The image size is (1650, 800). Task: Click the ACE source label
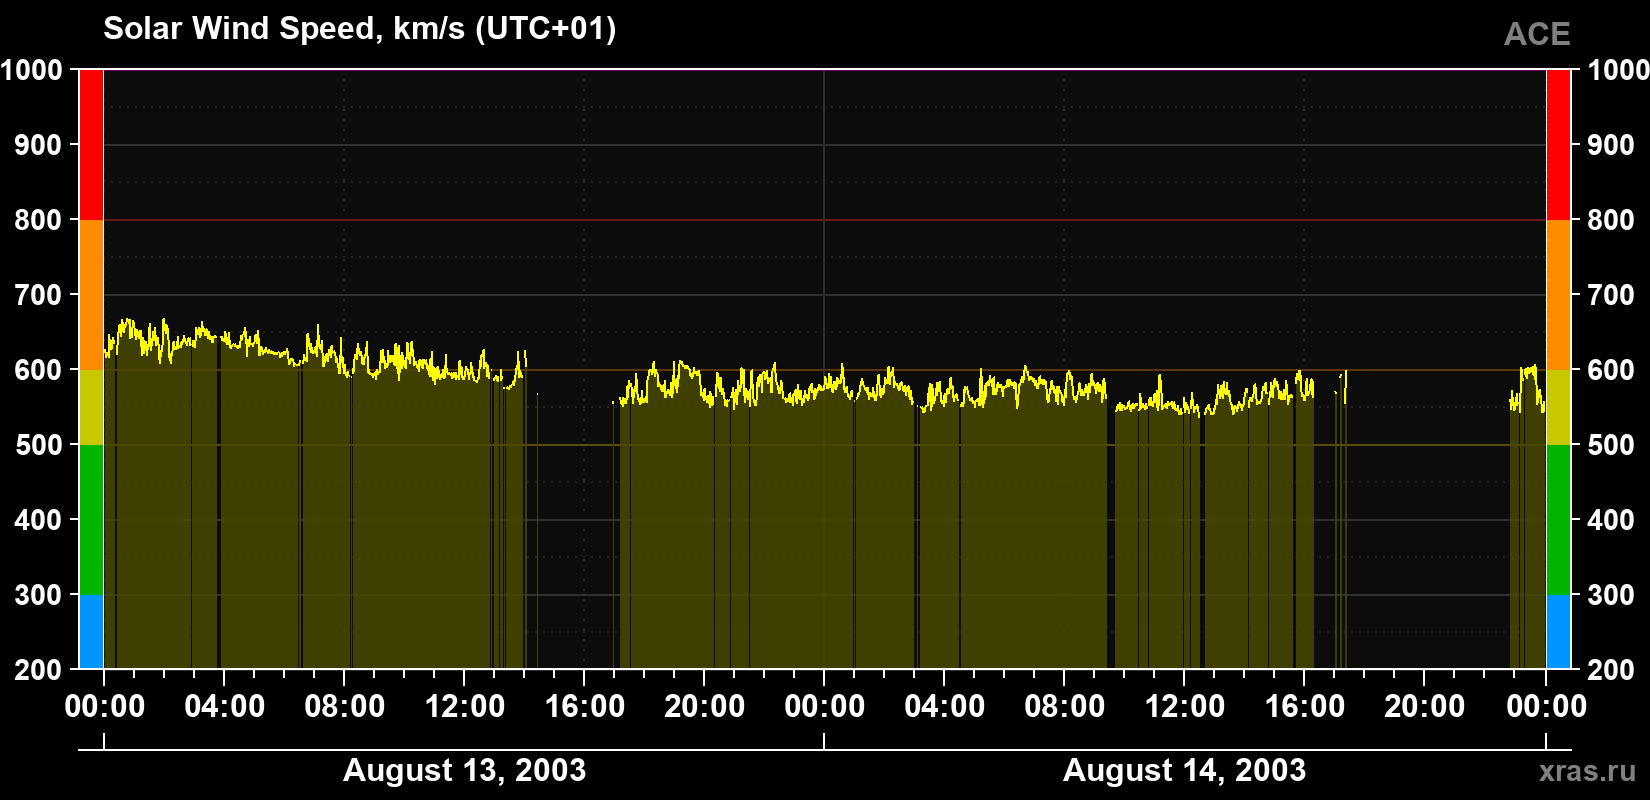click(1537, 34)
